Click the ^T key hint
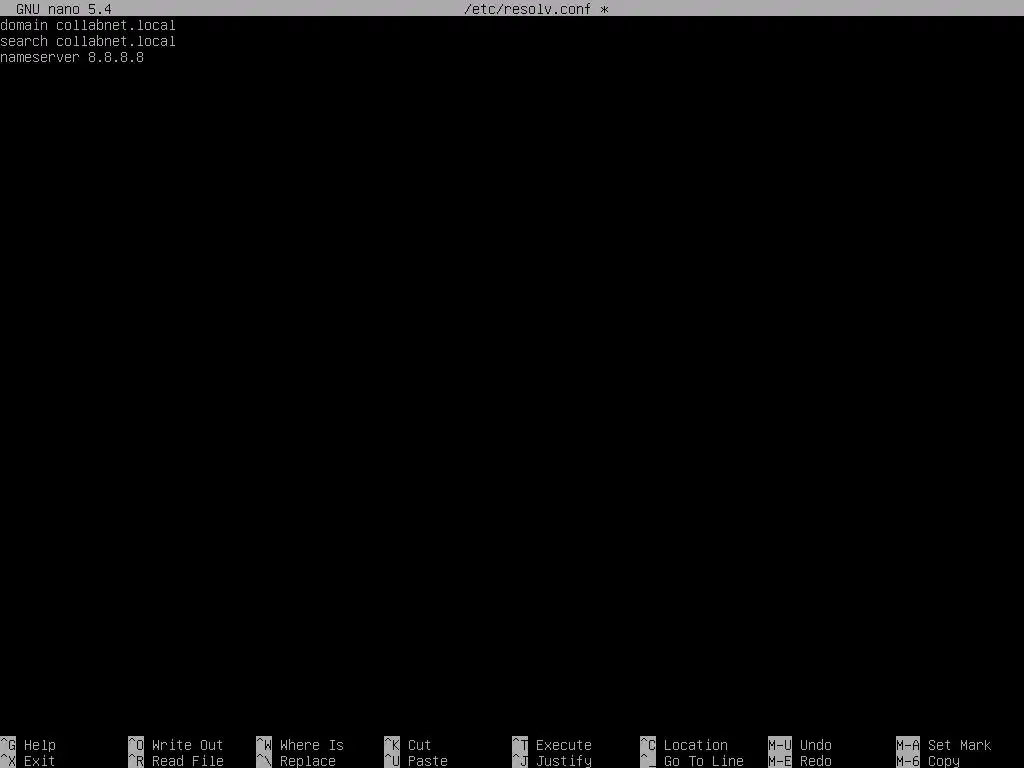Viewport: 1024px width, 768px height. click(x=520, y=745)
